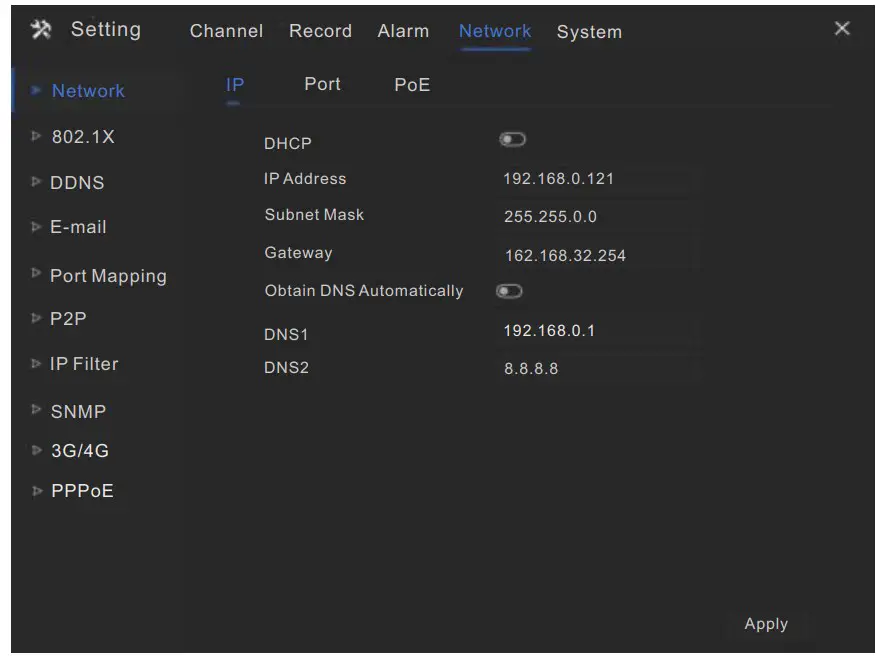Click the Setting tools icon
This screenshot has height=657, width=886.
(x=41, y=30)
